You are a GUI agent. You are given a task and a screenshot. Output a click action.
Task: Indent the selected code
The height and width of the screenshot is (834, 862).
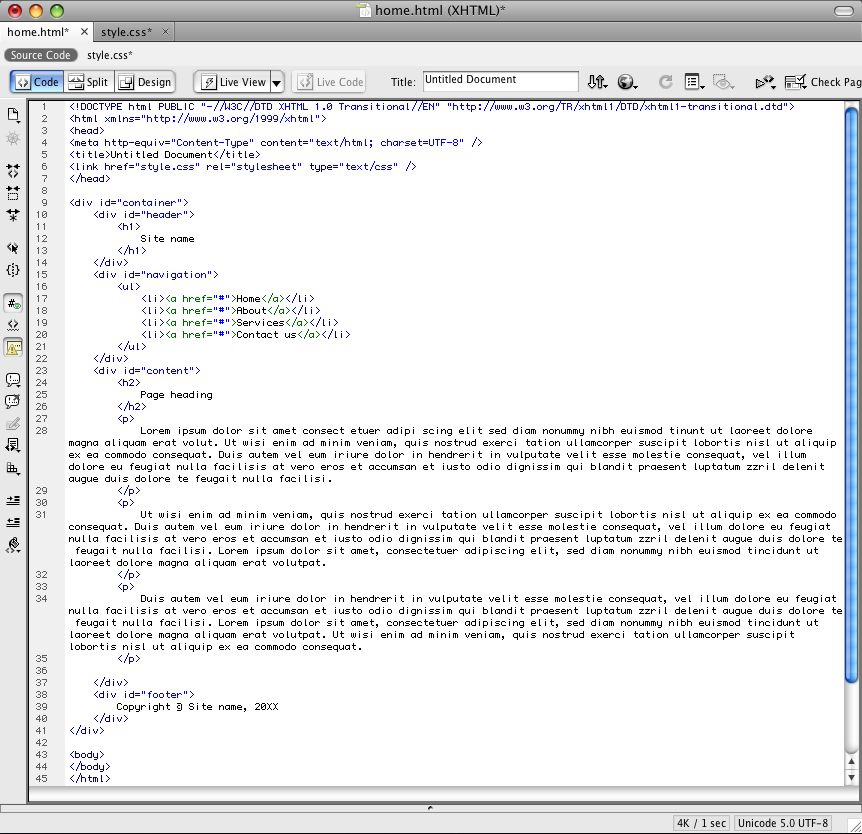click(x=13, y=500)
